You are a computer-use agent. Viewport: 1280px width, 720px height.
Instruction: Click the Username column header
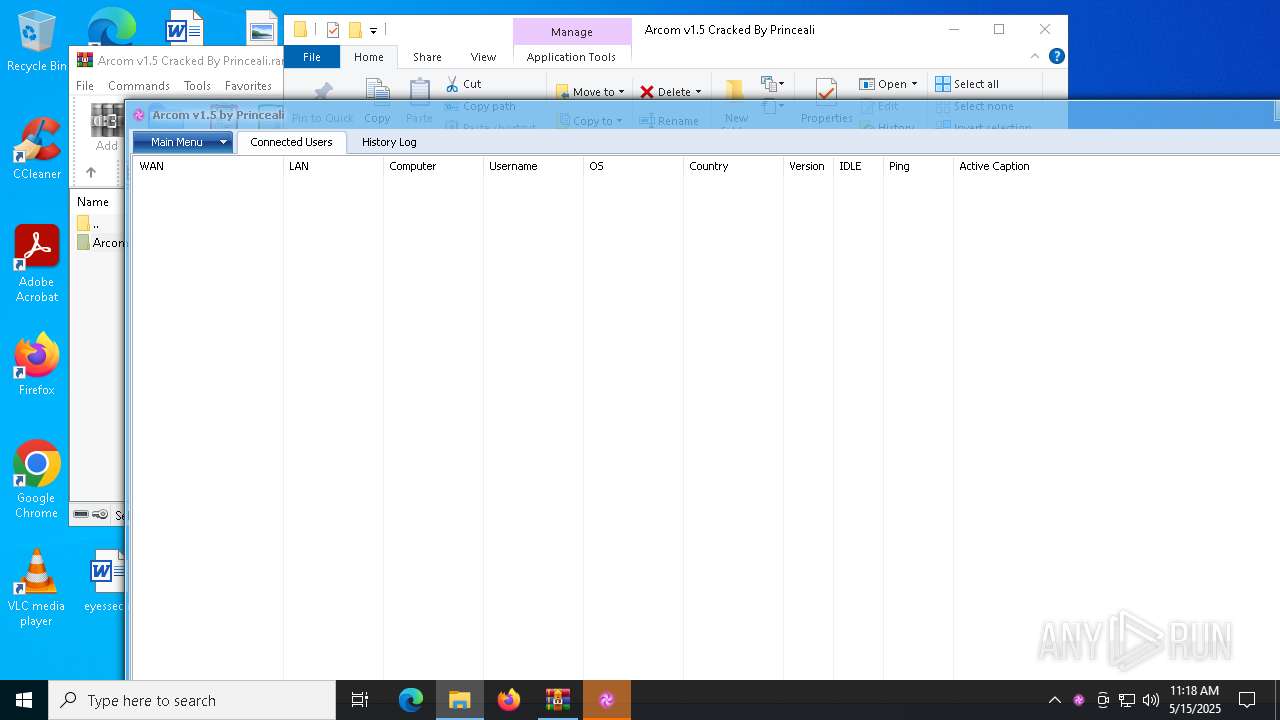533,166
